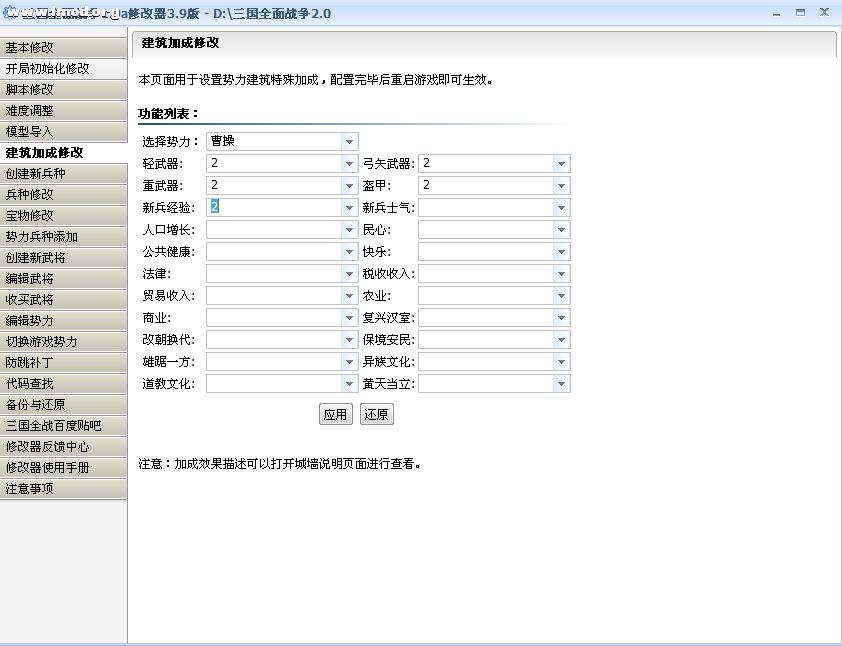Expand the 弓矢武器 dropdown arrow
Viewport: 842px width, 646px height.
561,164
